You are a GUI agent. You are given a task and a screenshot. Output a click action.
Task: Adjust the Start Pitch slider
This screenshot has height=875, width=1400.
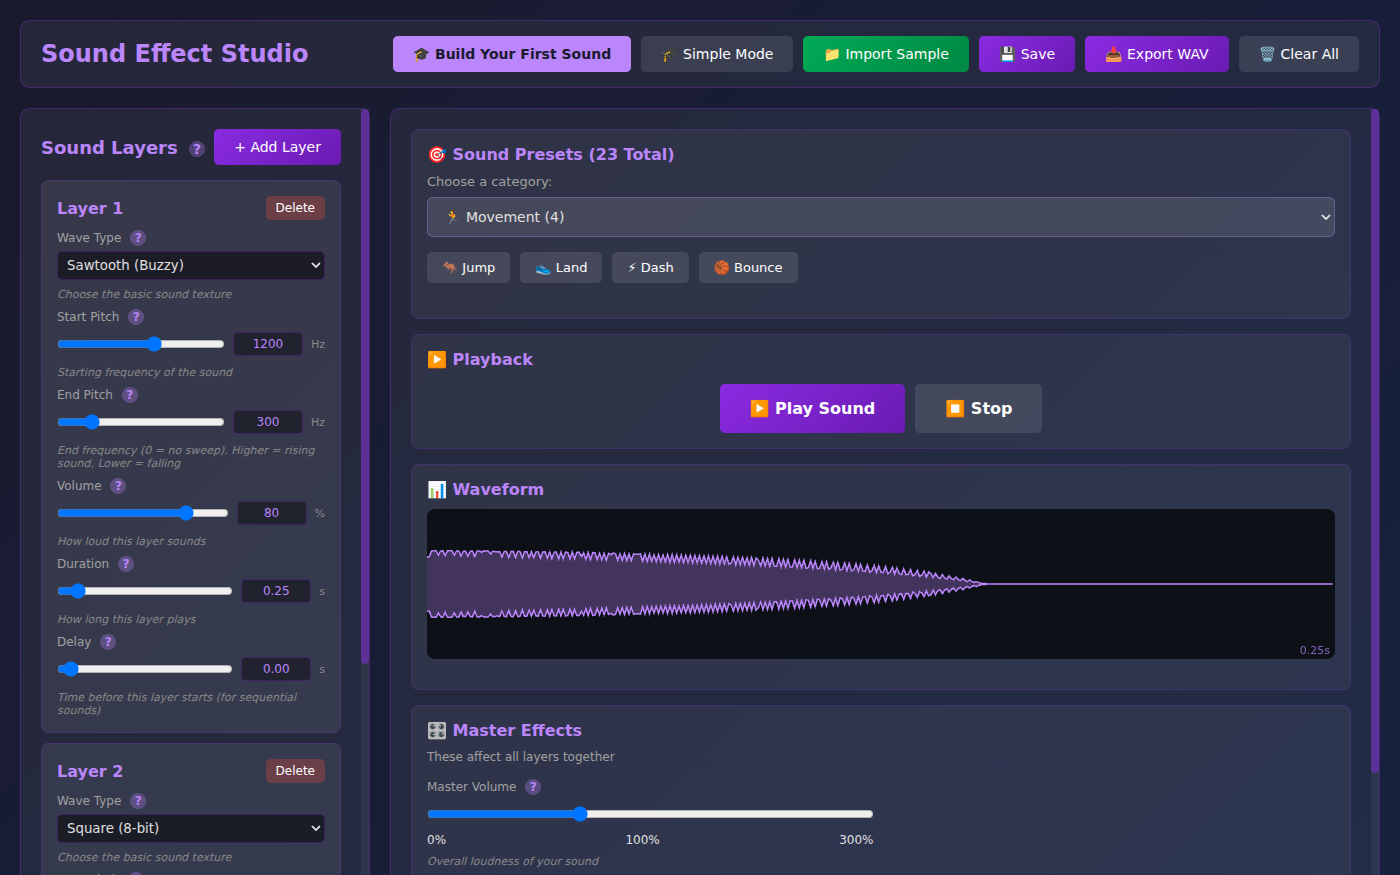141,344
